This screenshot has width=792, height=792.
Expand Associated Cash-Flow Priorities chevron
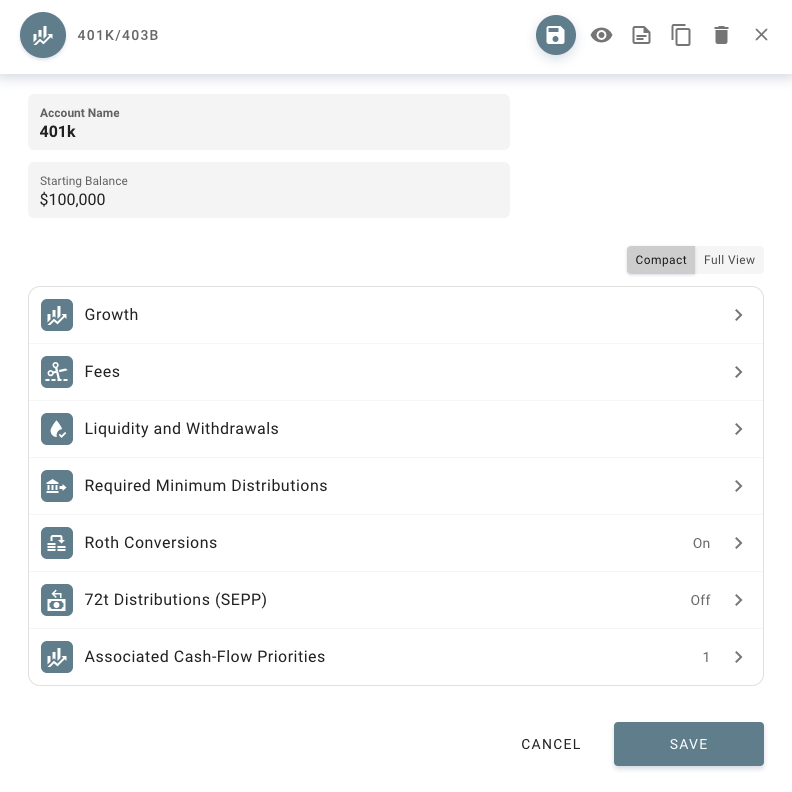738,657
